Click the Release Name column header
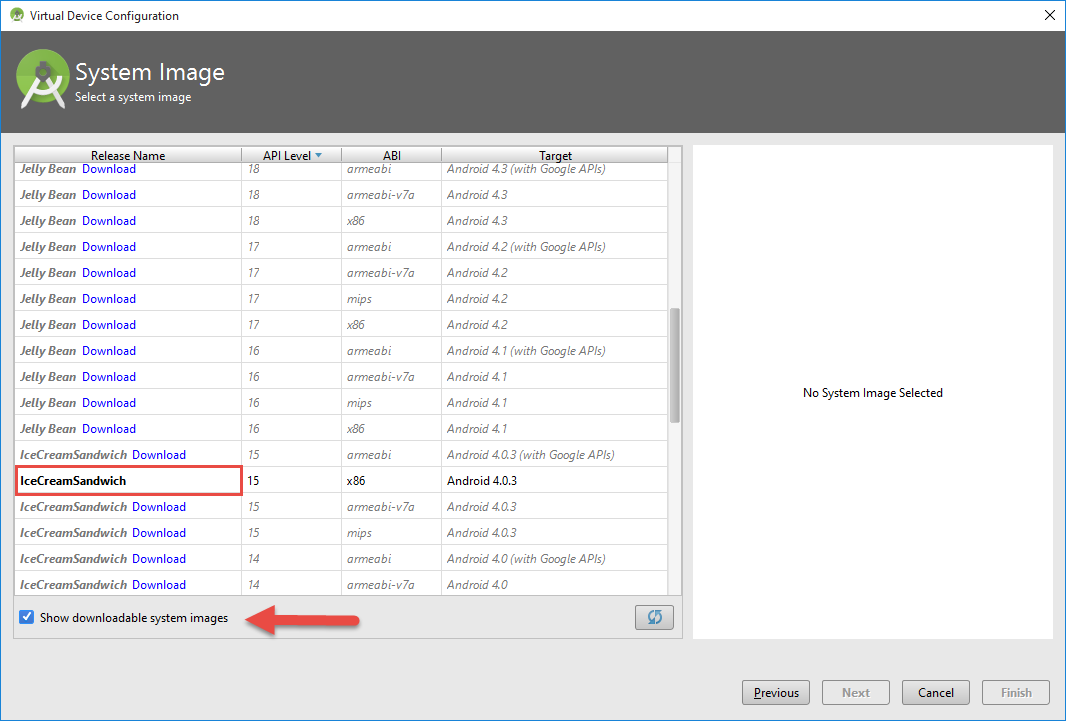The image size is (1066, 721). 128,155
